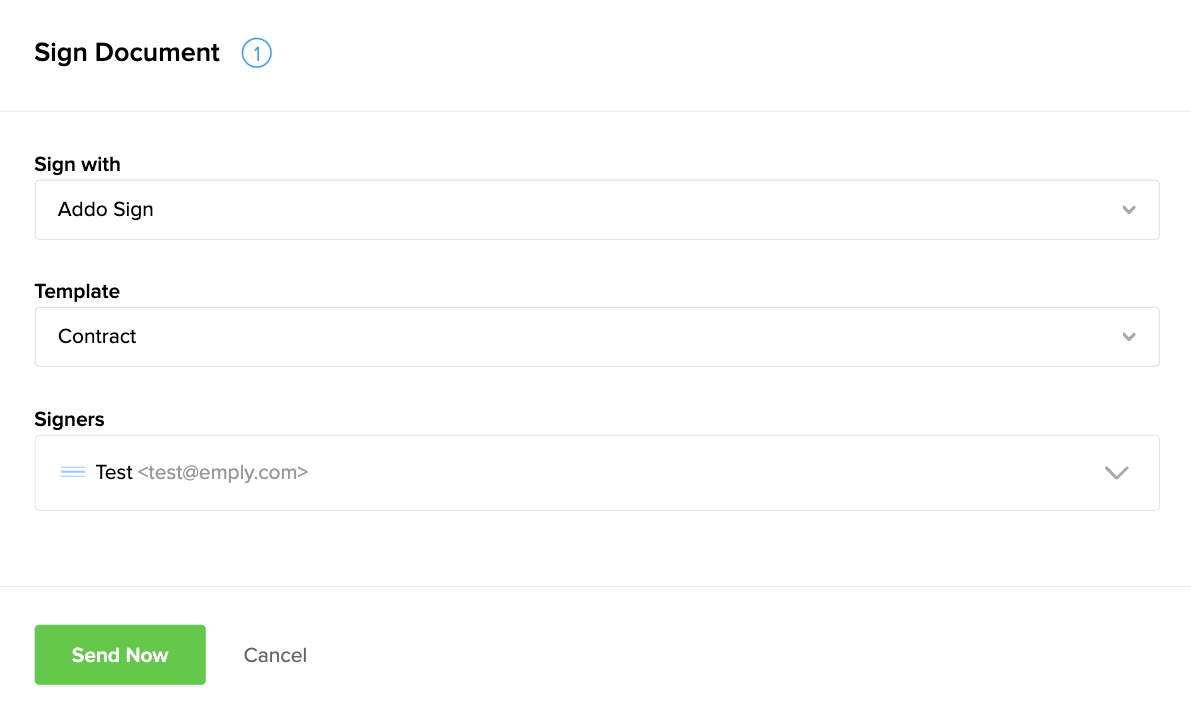Click the test@emply.com email address
The width and height of the screenshot is (1191, 714).
(x=222, y=472)
